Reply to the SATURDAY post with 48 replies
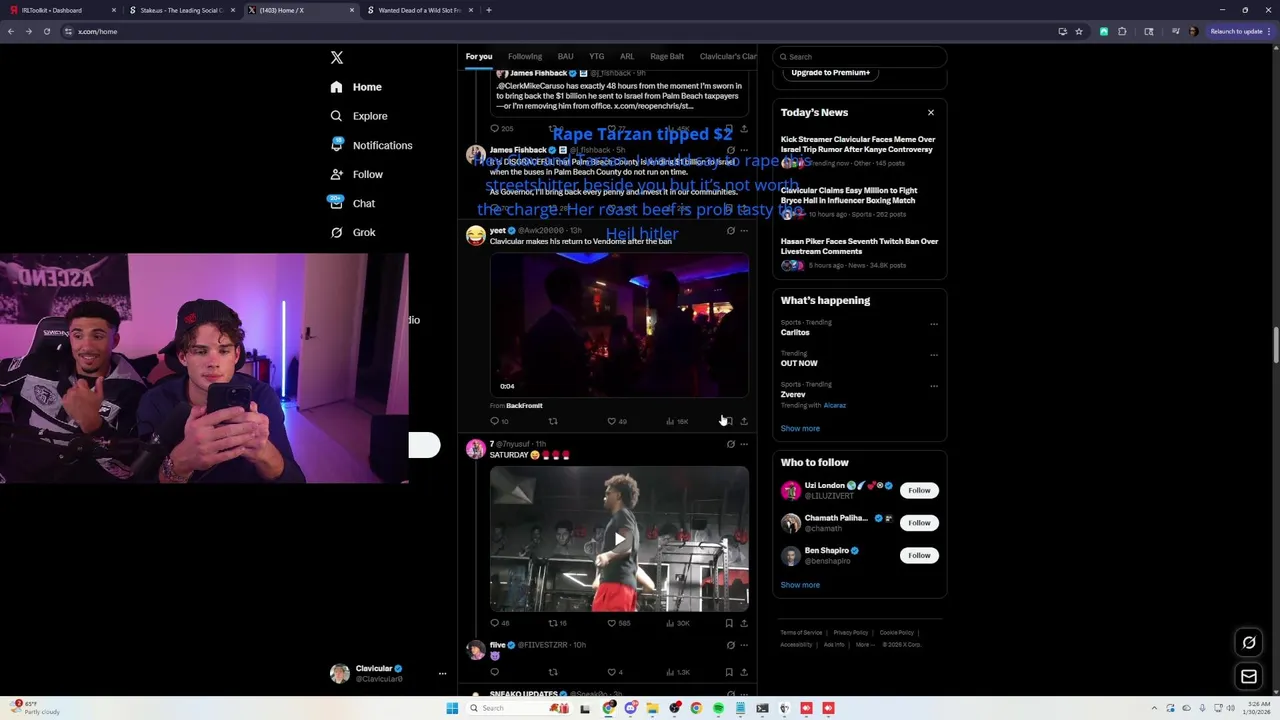Image resolution: width=1280 pixels, height=720 pixels. click(x=499, y=623)
